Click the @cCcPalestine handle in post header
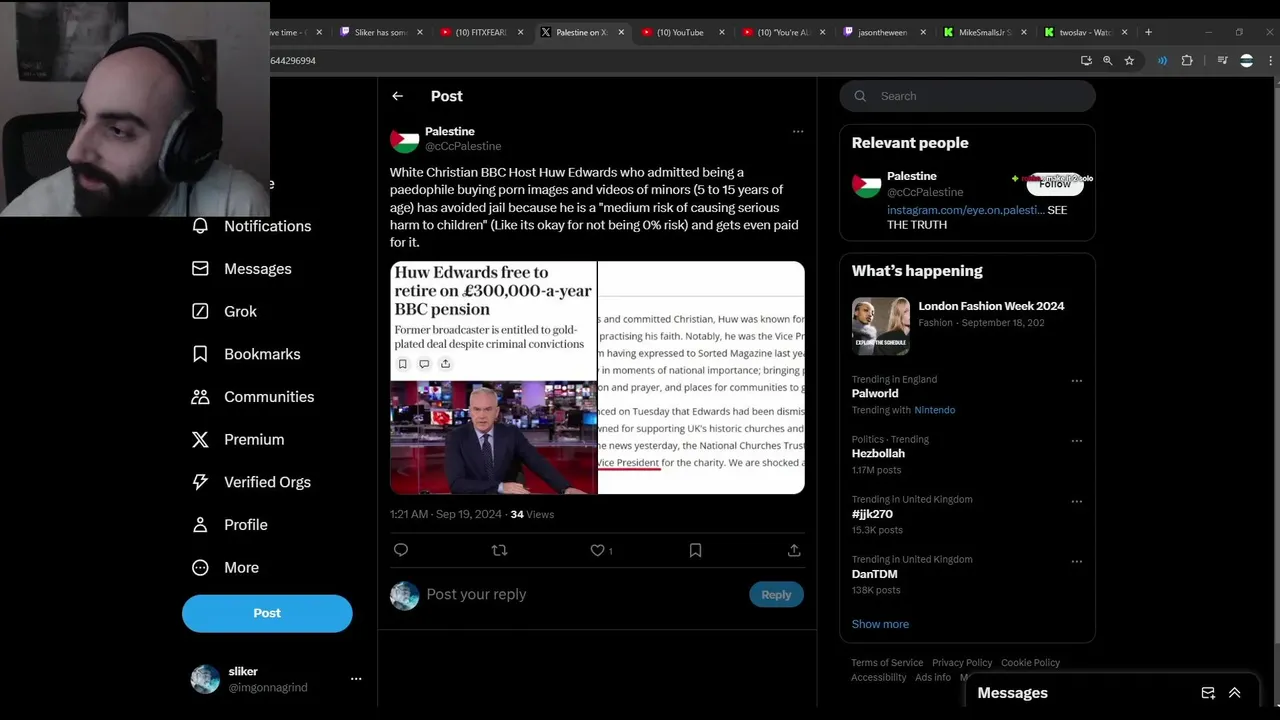This screenshot has height=720, width=1280. pyautogui.click(x=463, y=147)
